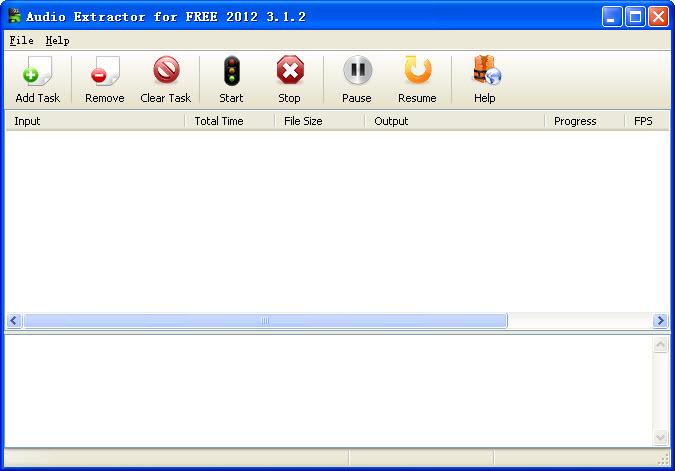Open the Help menu in the menu bar
Image resolution: width=675 pixels, height=471 pixels.
pyautogui.click(x=58, y=41)
